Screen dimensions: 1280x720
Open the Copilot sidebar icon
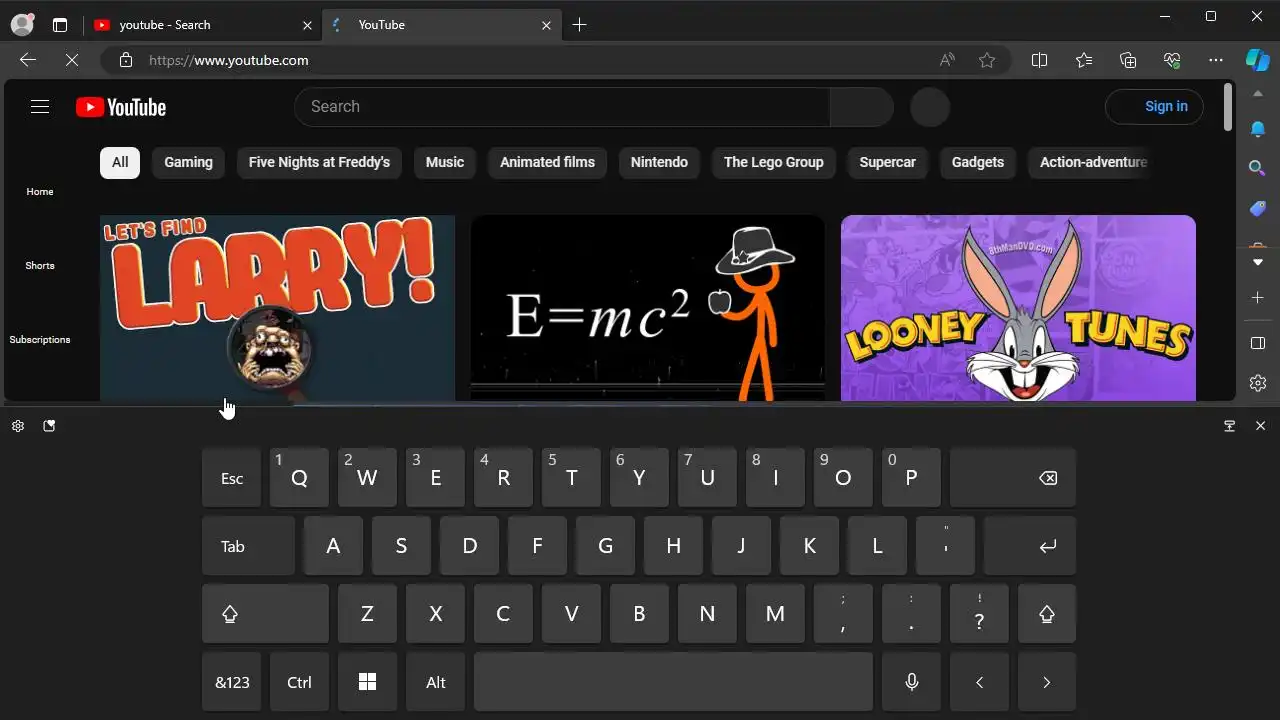click(1258, 60)
